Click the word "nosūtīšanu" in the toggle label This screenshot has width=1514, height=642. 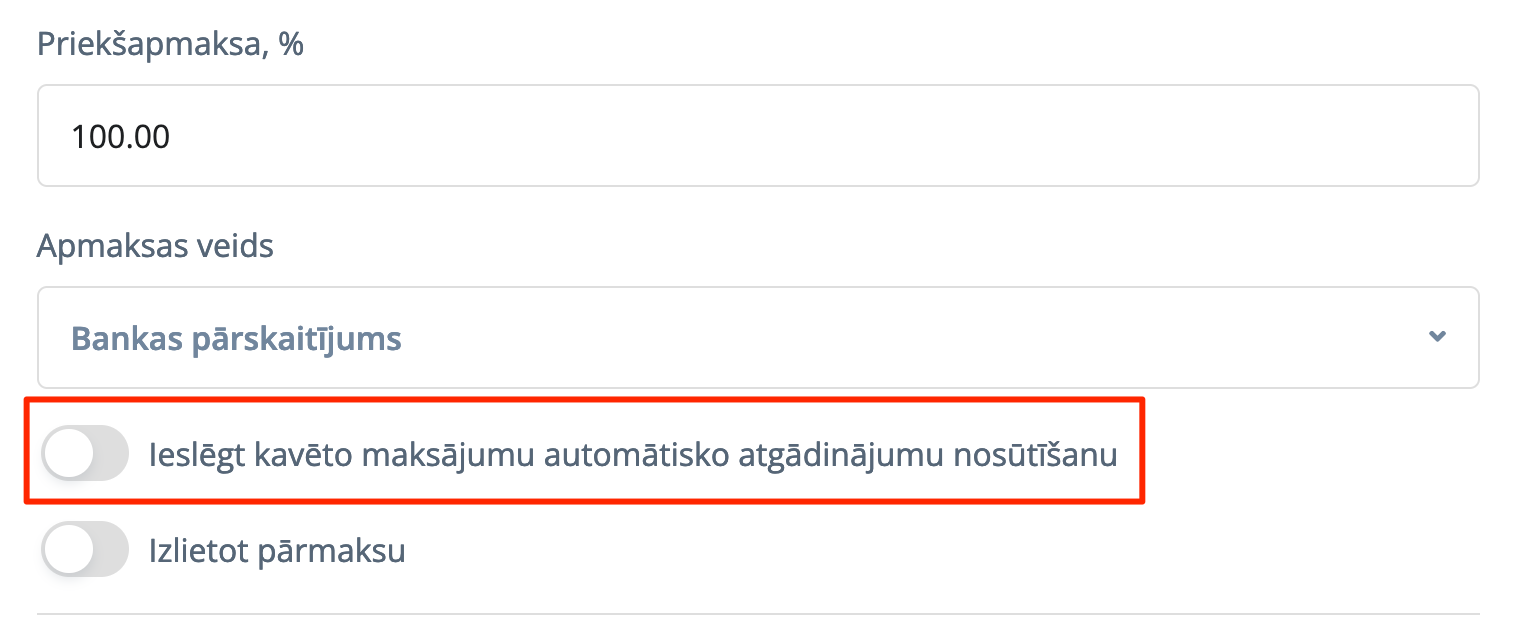[1035, 455]
